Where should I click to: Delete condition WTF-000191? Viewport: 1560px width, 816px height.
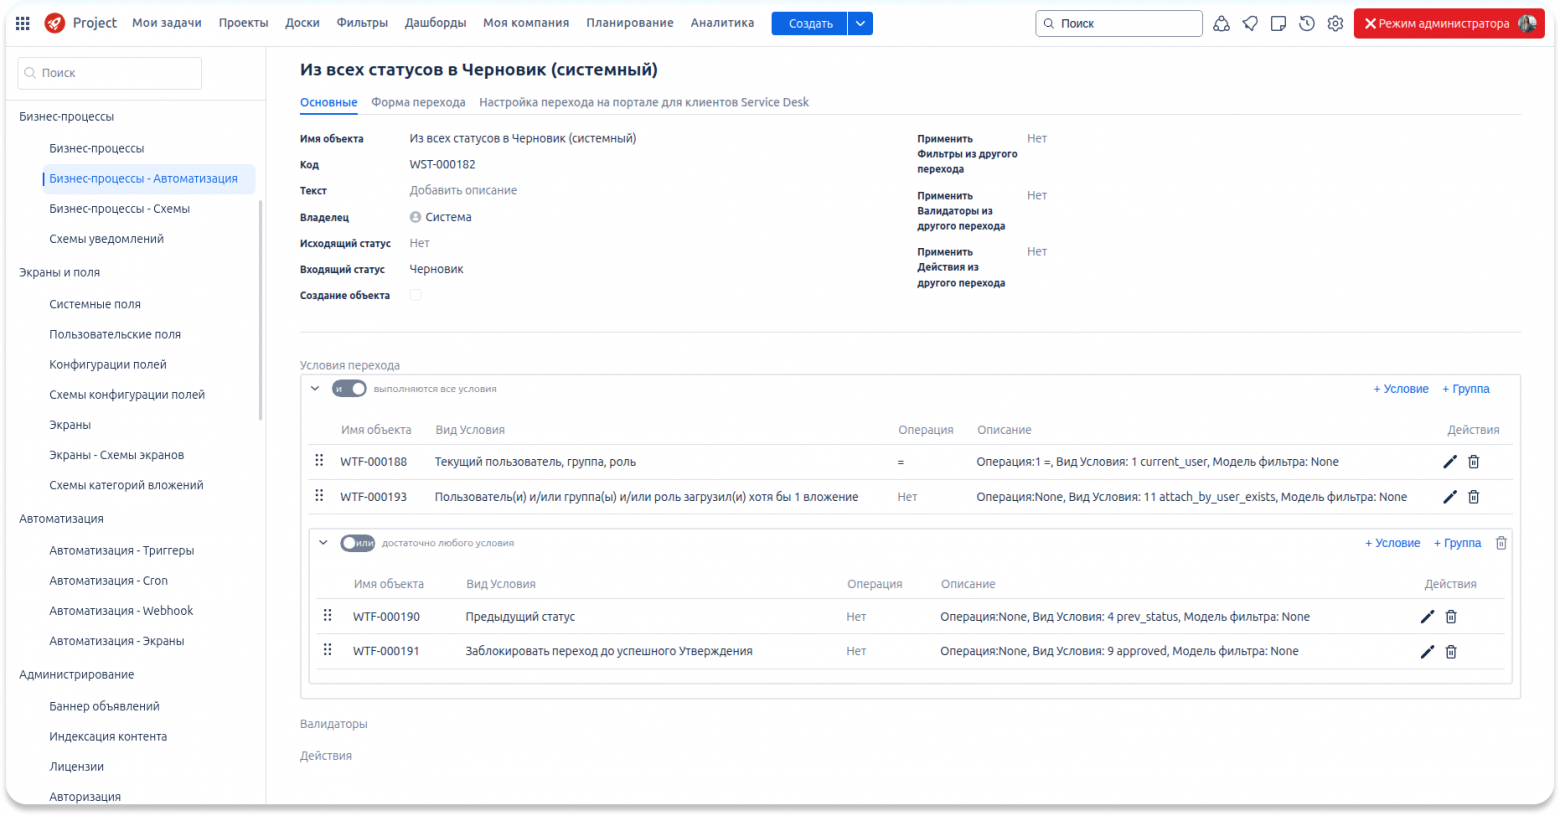(1451, 652)
